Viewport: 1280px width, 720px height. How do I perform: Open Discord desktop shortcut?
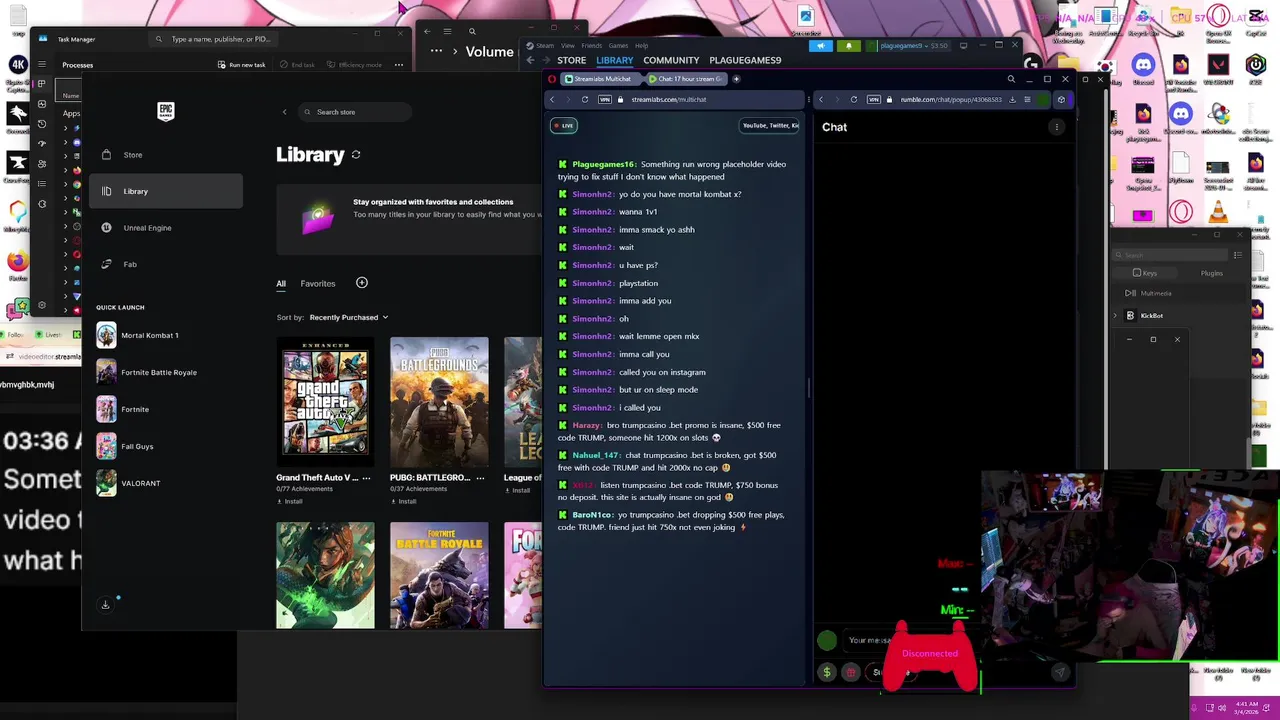(1144, 70)
